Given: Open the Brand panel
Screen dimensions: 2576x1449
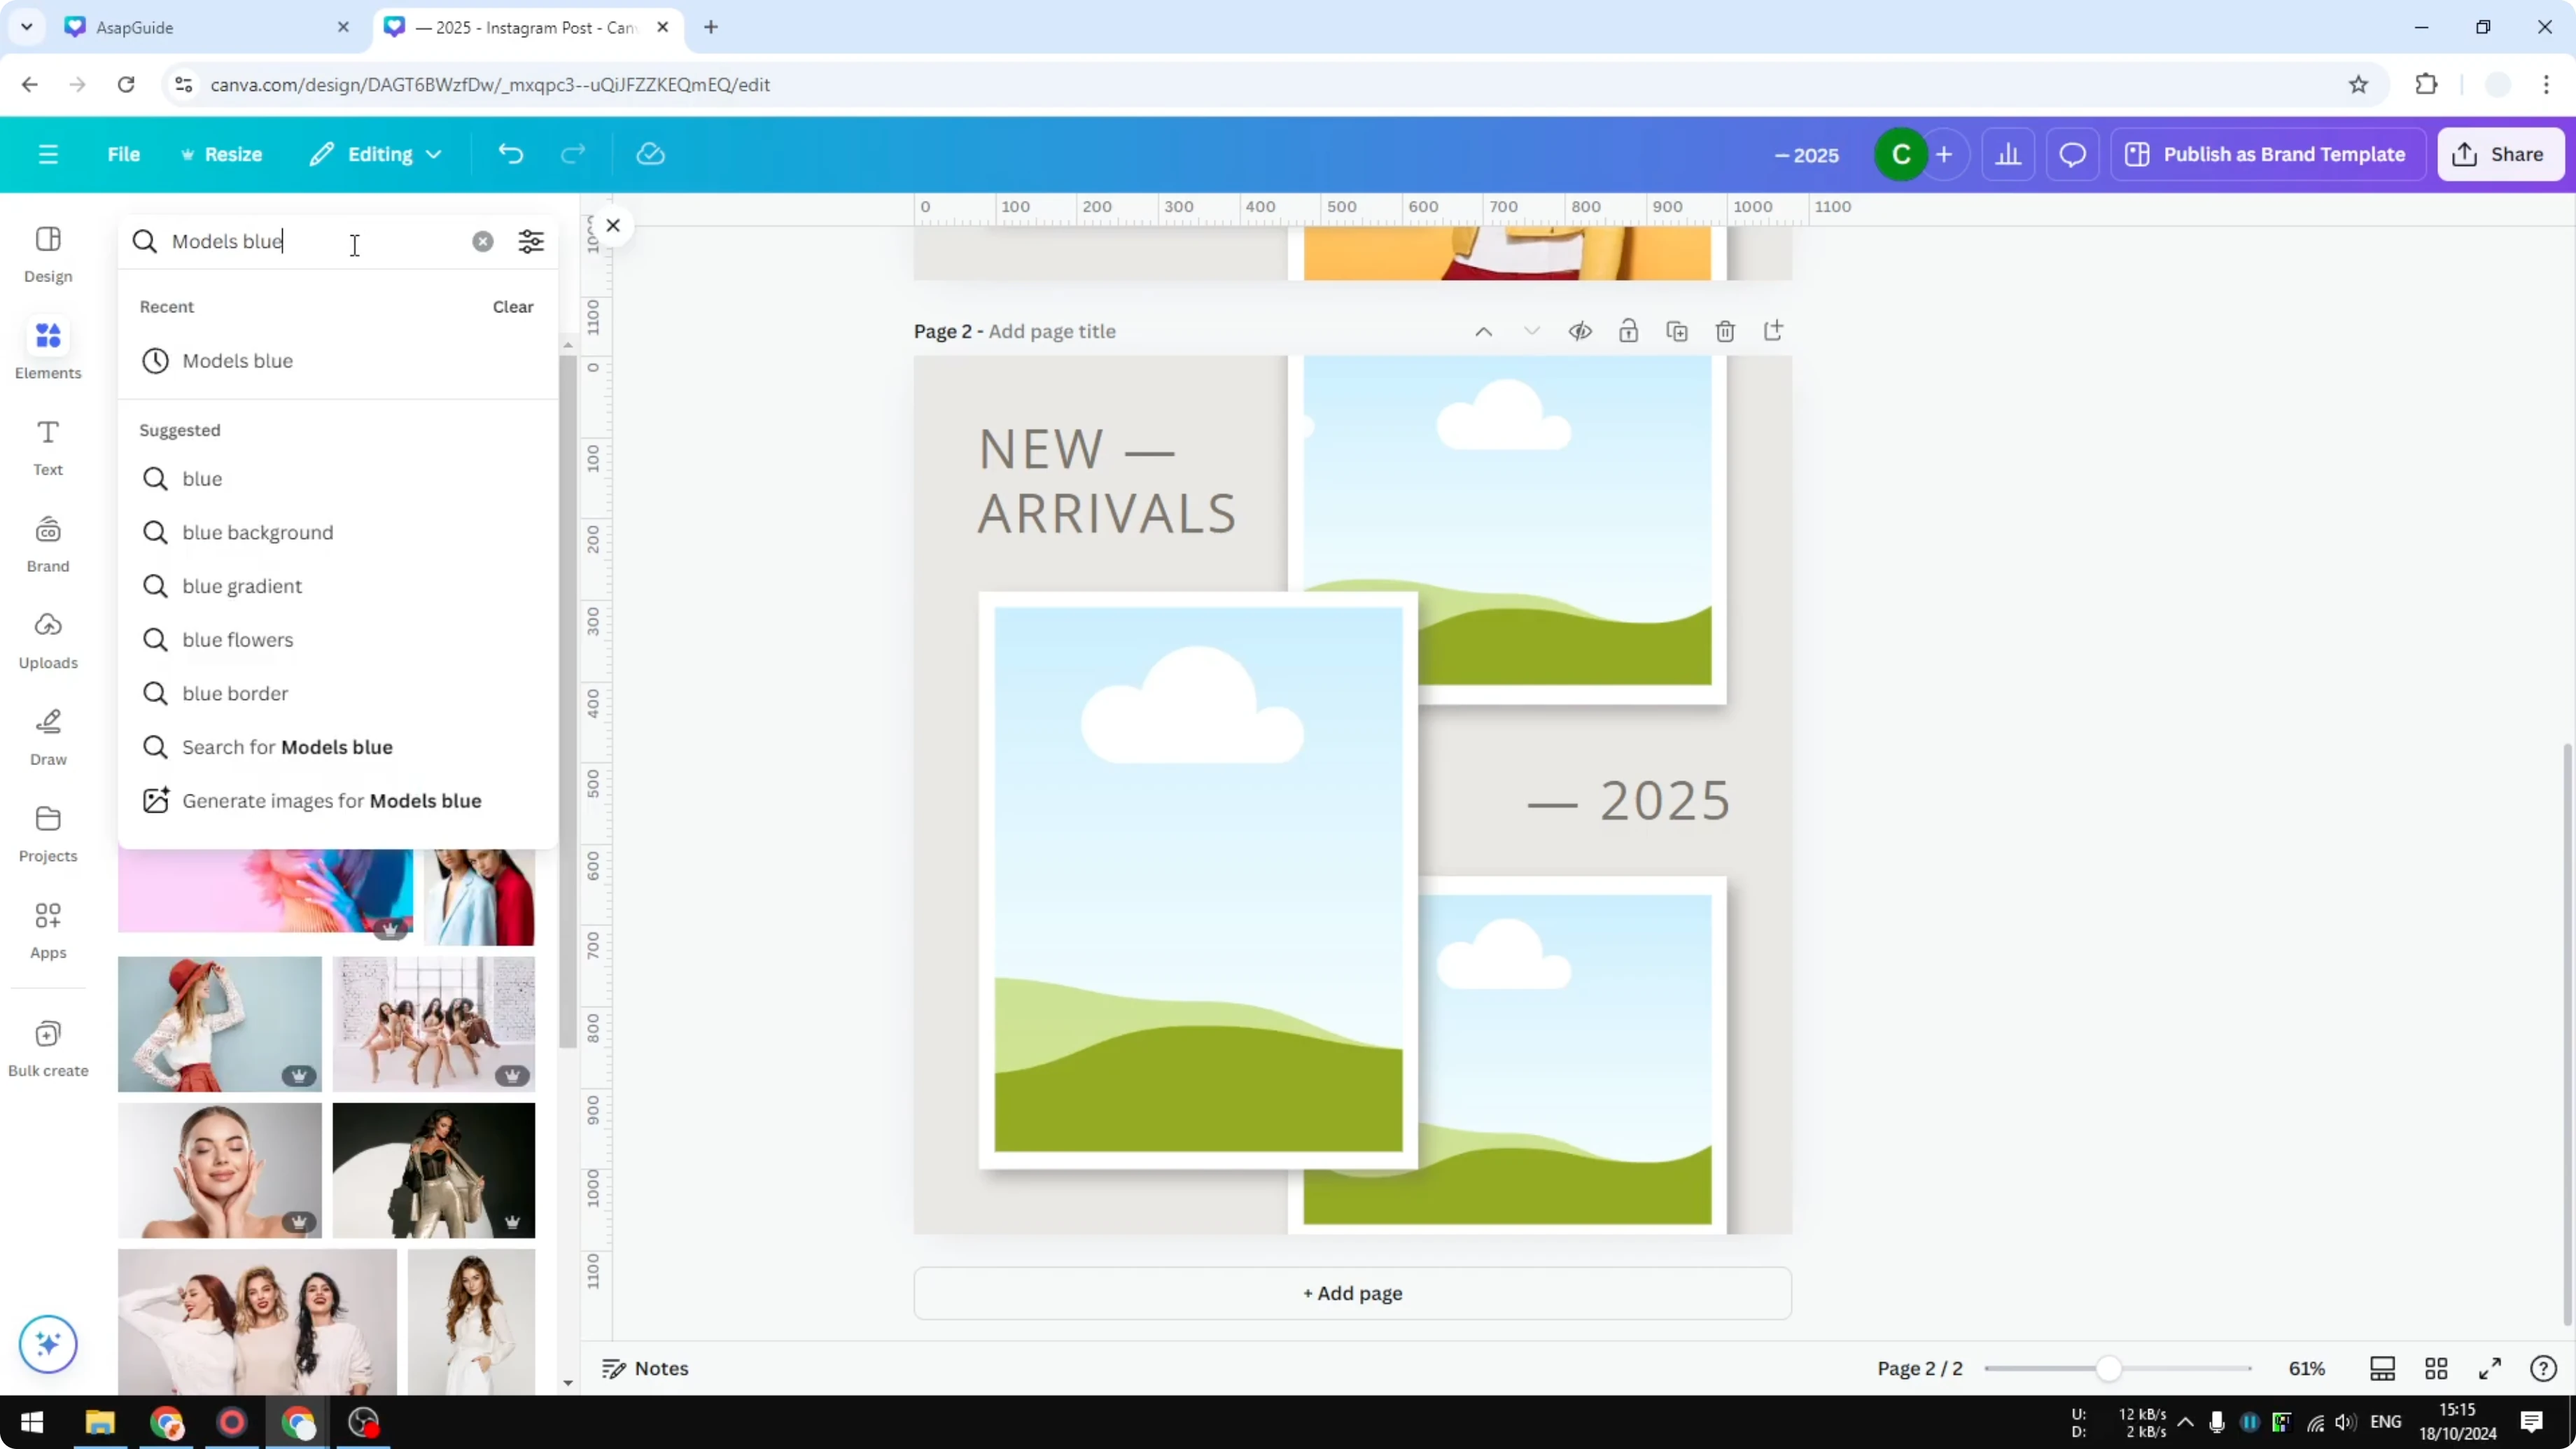Looking at the screenshot, I should pos(47,542).
